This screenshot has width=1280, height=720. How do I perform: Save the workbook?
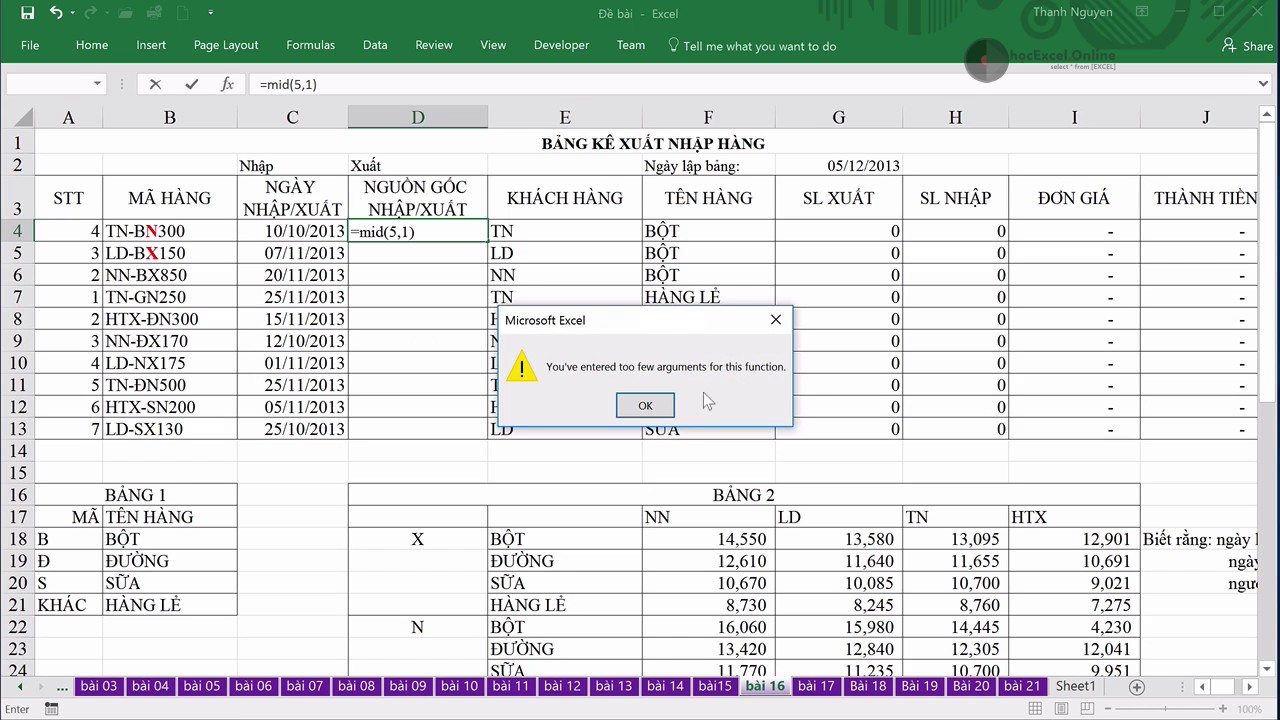point(27,13)
